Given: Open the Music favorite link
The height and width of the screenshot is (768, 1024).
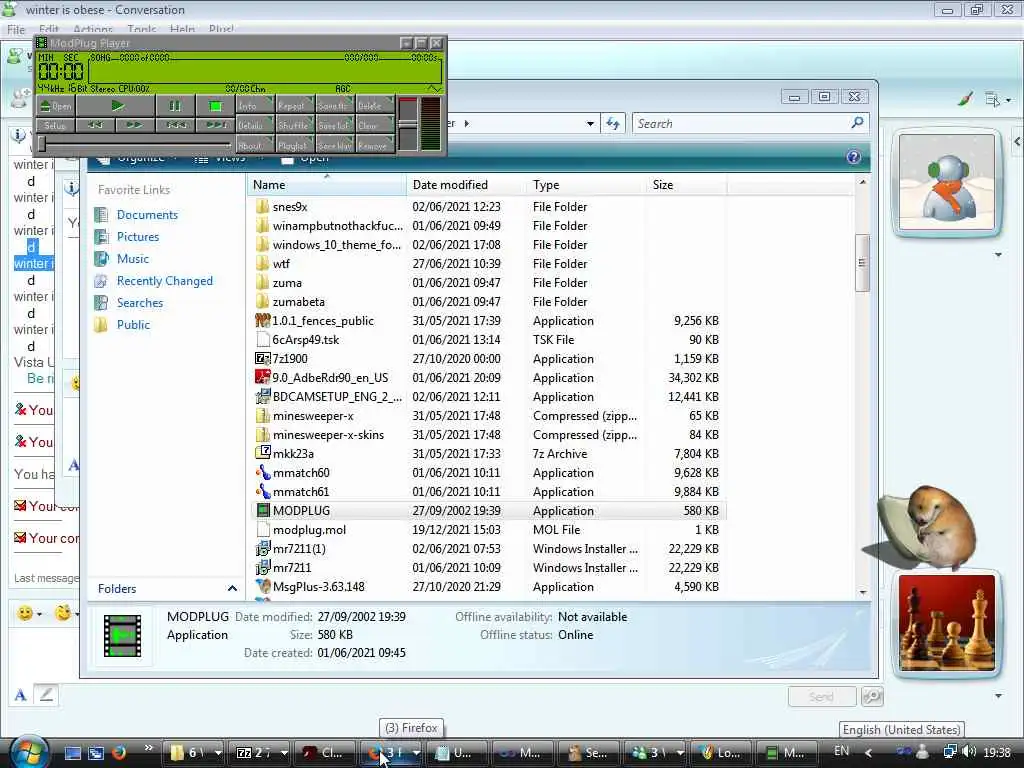Looking at the screenshot, I should tap(133, 259).
